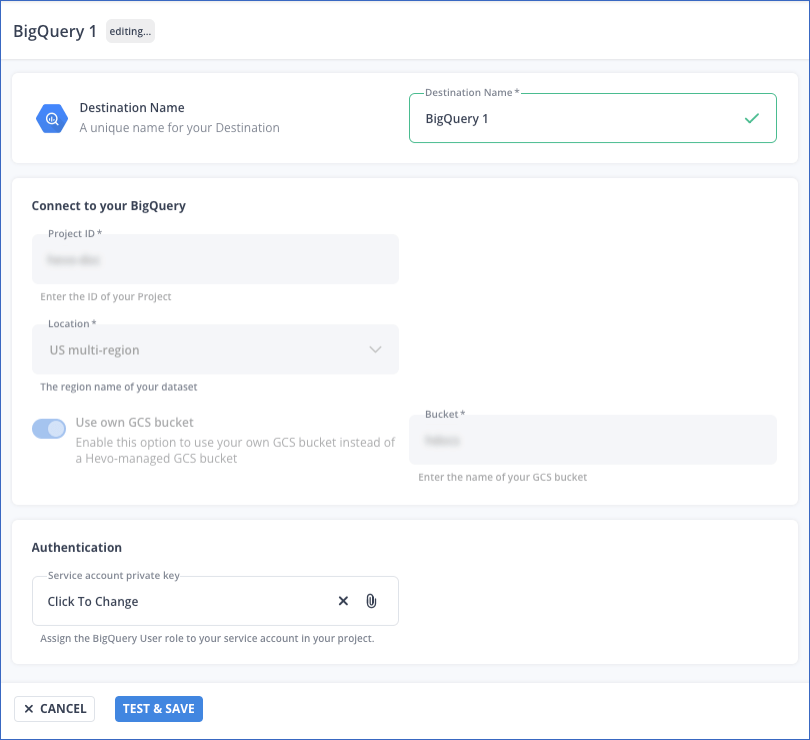
Task: Click the green checkmark in Destination Name field
Action: point(752,118)
